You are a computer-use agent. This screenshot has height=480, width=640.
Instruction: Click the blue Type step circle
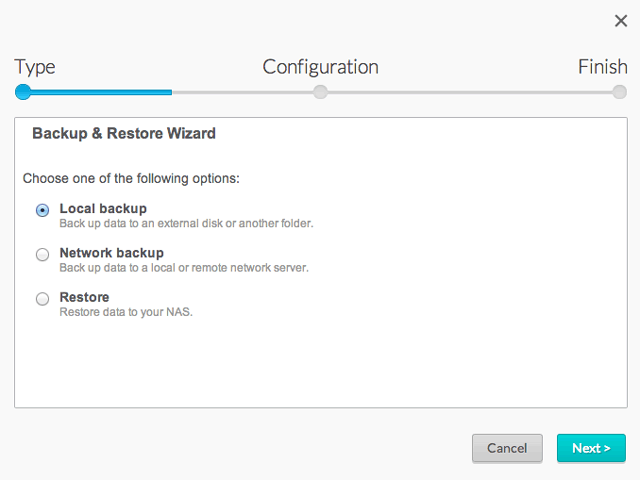tap(23, 92)
